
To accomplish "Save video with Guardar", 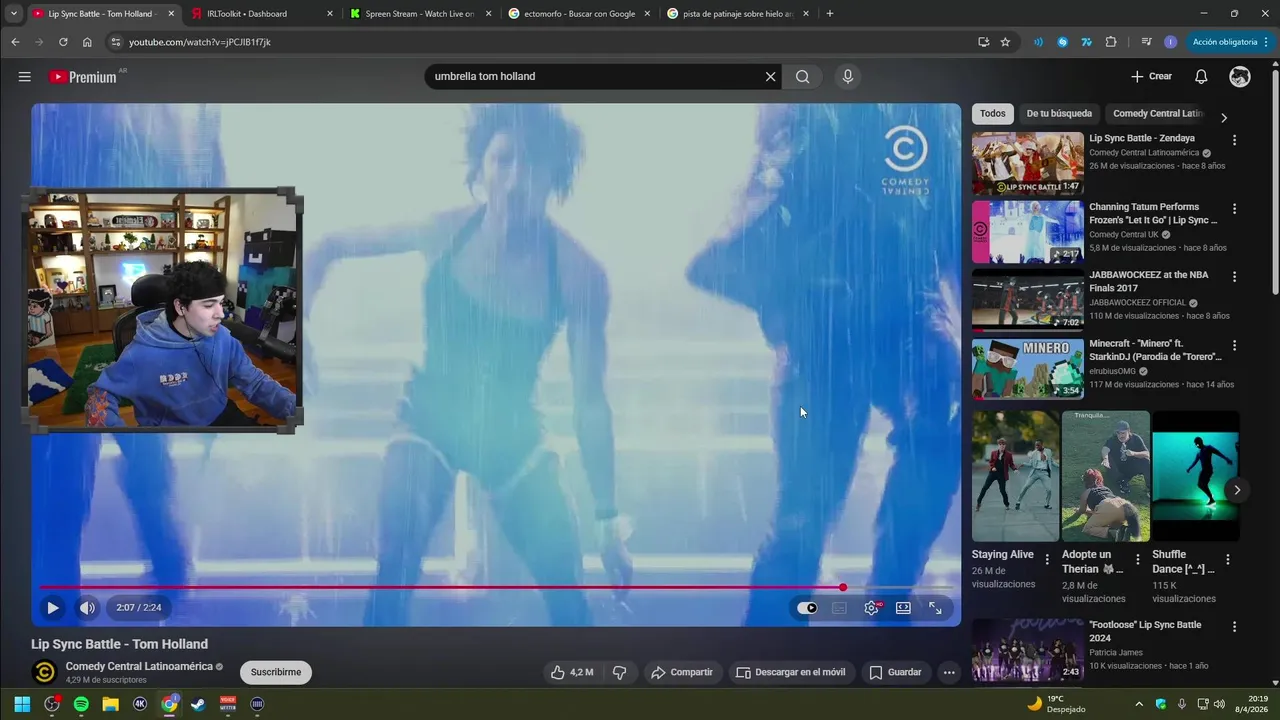I will pyautogui.click(x=895, y=672).
